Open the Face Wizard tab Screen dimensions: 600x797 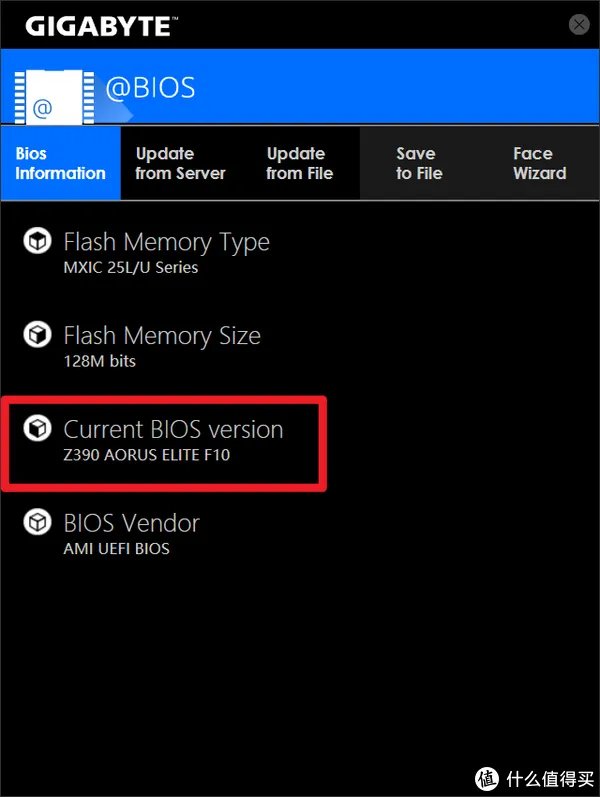pos(539,163)
